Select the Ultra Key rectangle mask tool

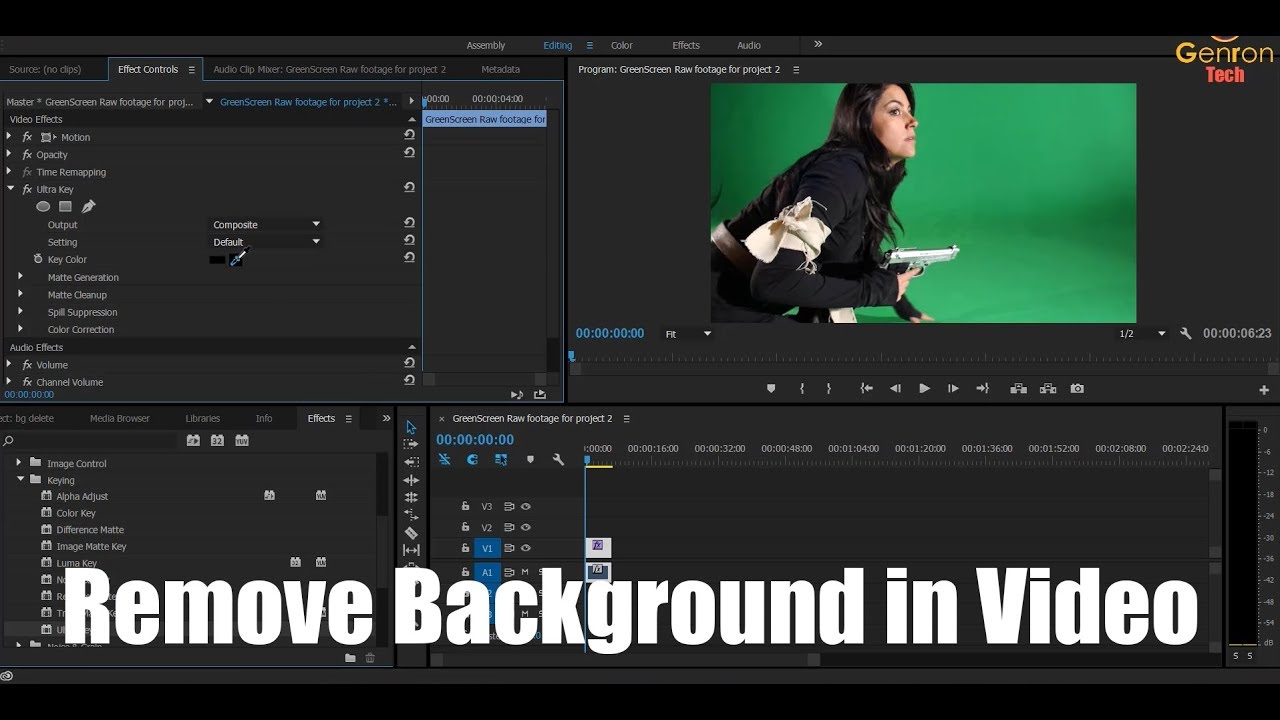[x=65, y=207]
